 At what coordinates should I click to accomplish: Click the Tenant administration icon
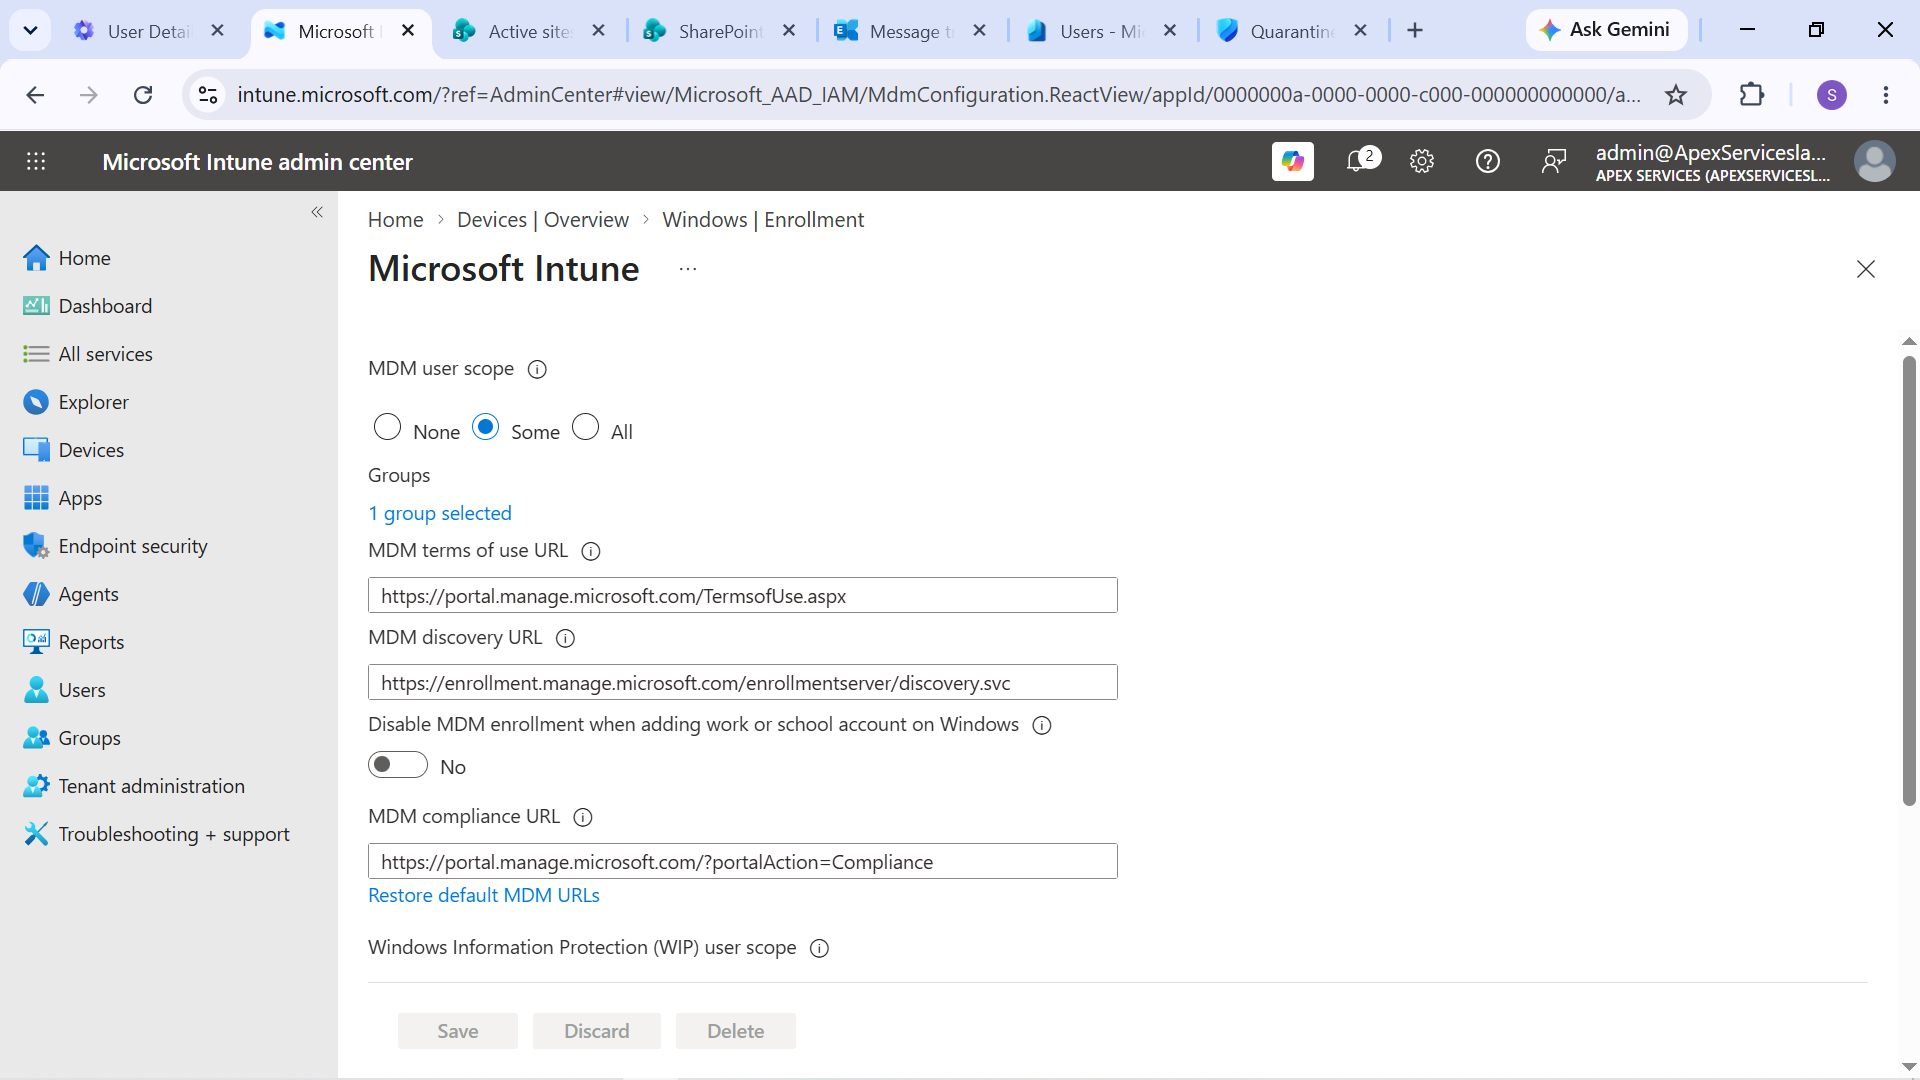36,786
